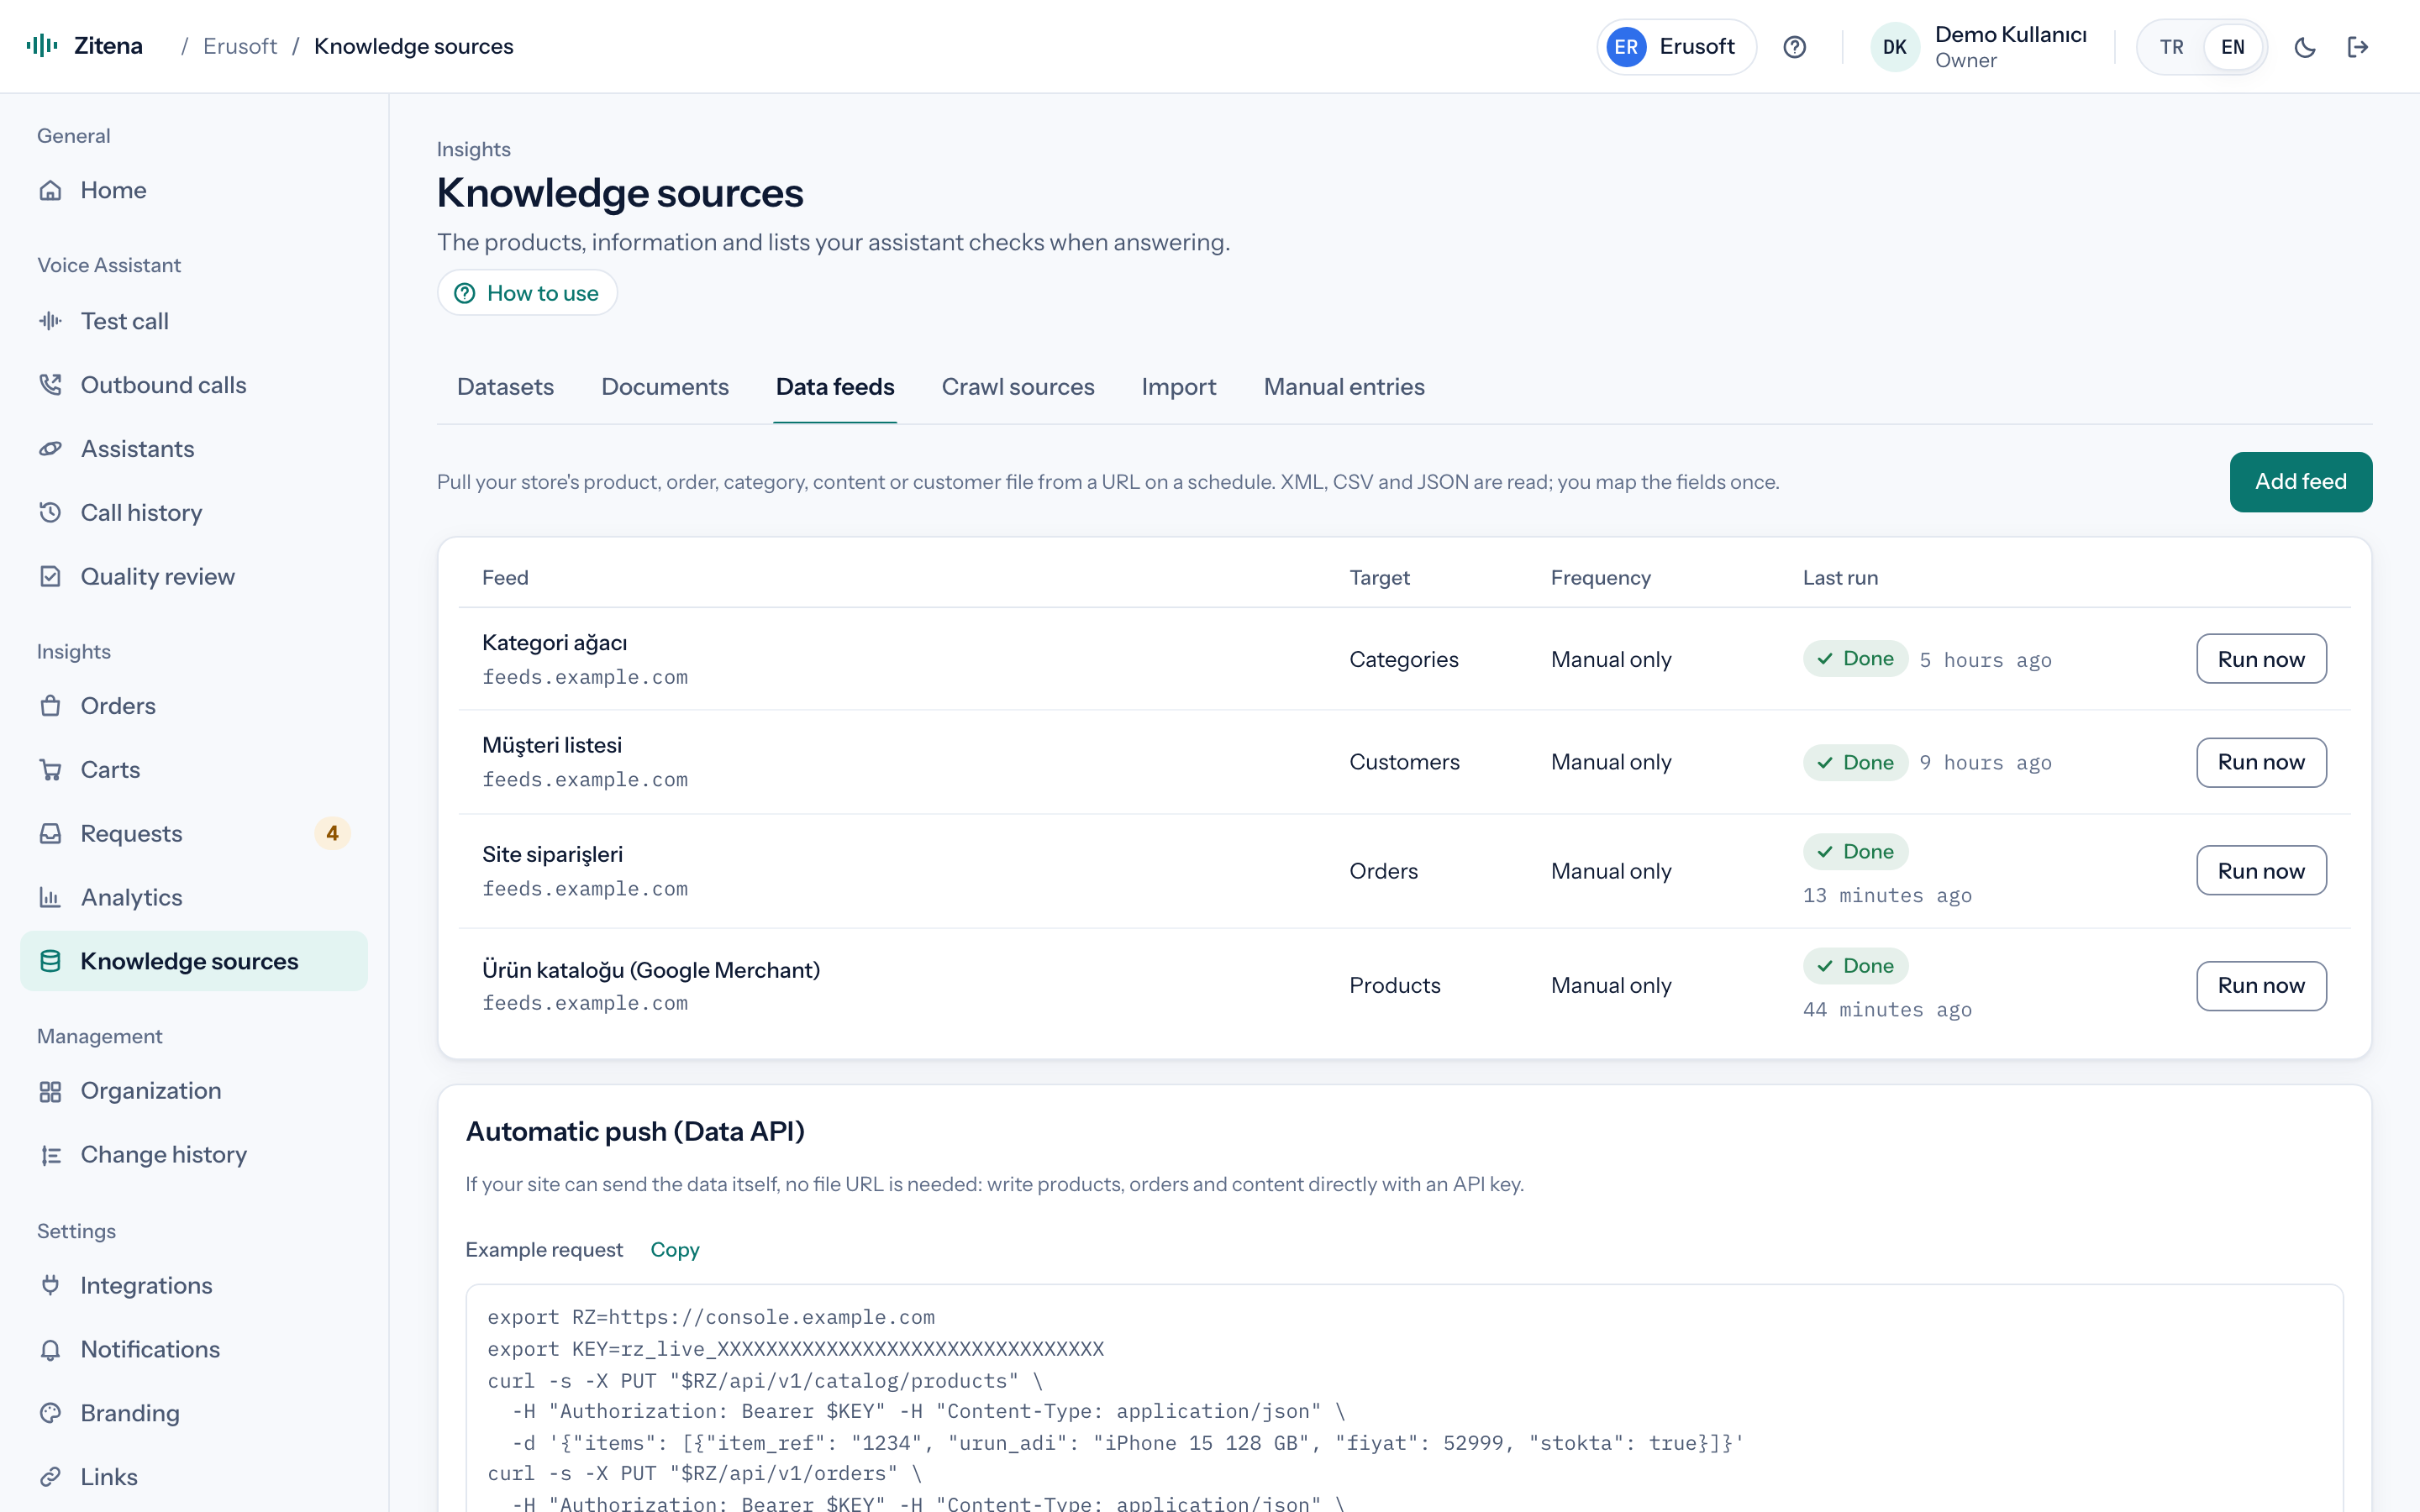
Task: Click the Change history list icon
Action: [x=51, y=1155]
